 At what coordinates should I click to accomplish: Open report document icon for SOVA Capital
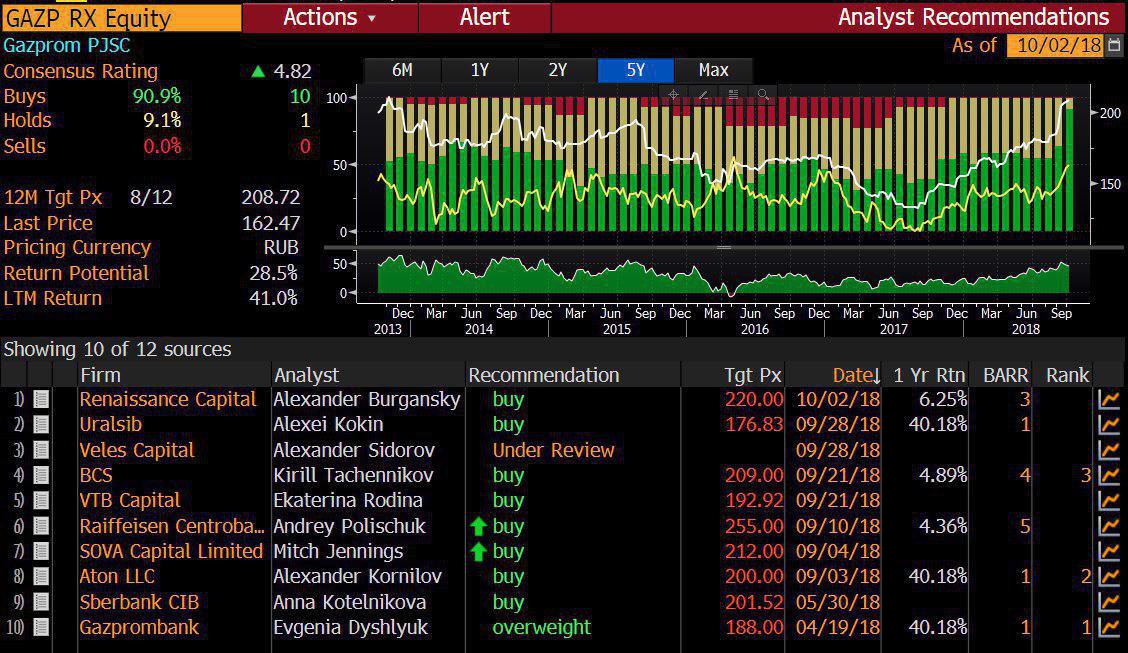(x=41, y=552)
